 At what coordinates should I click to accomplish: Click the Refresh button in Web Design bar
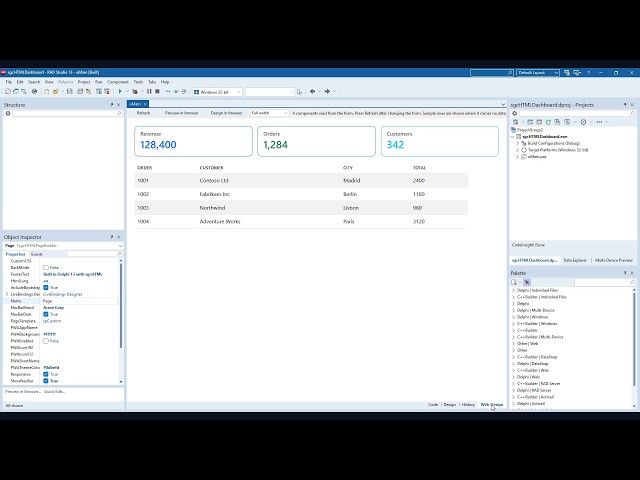point(143,113)
